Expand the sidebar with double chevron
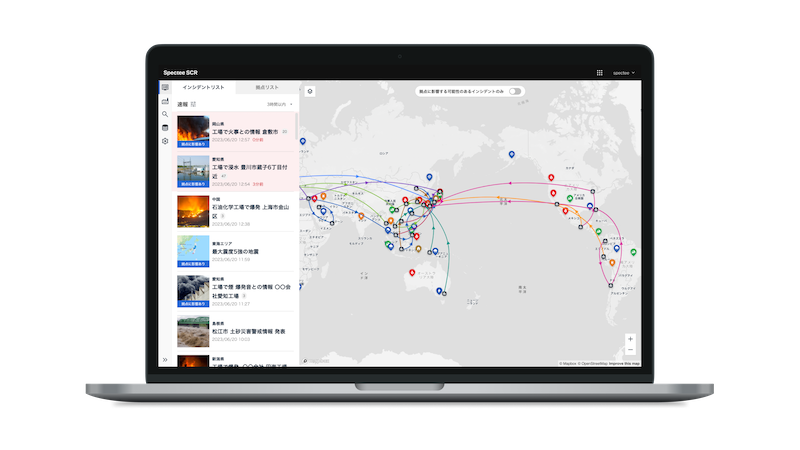The image size is (800, 450). pos(165,359)
